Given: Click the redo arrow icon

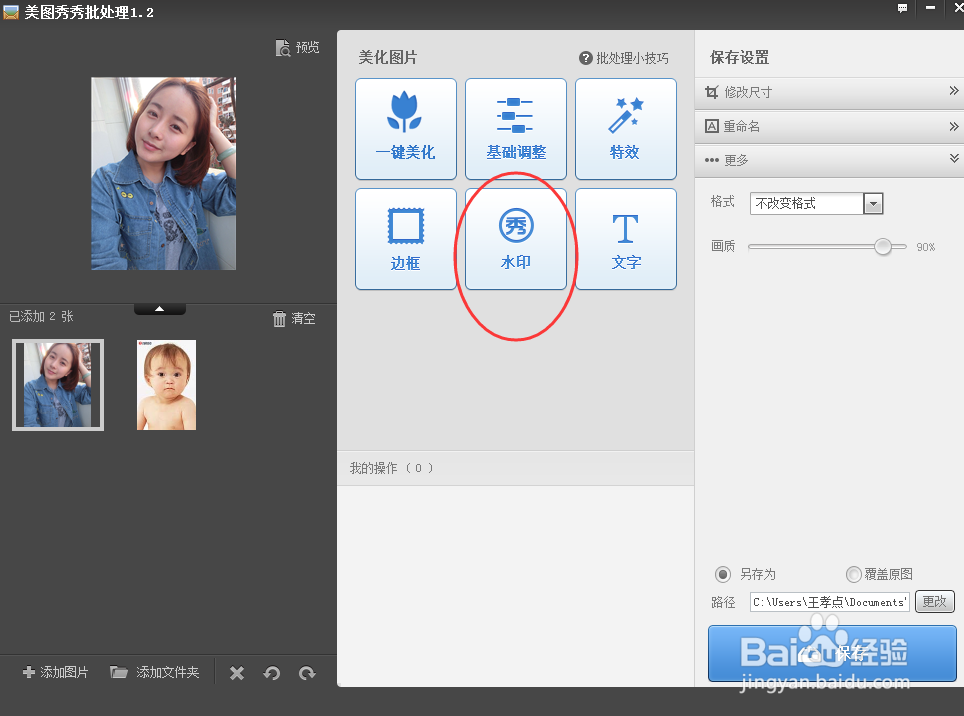Looking at the screenshot, I should [306, 673].
